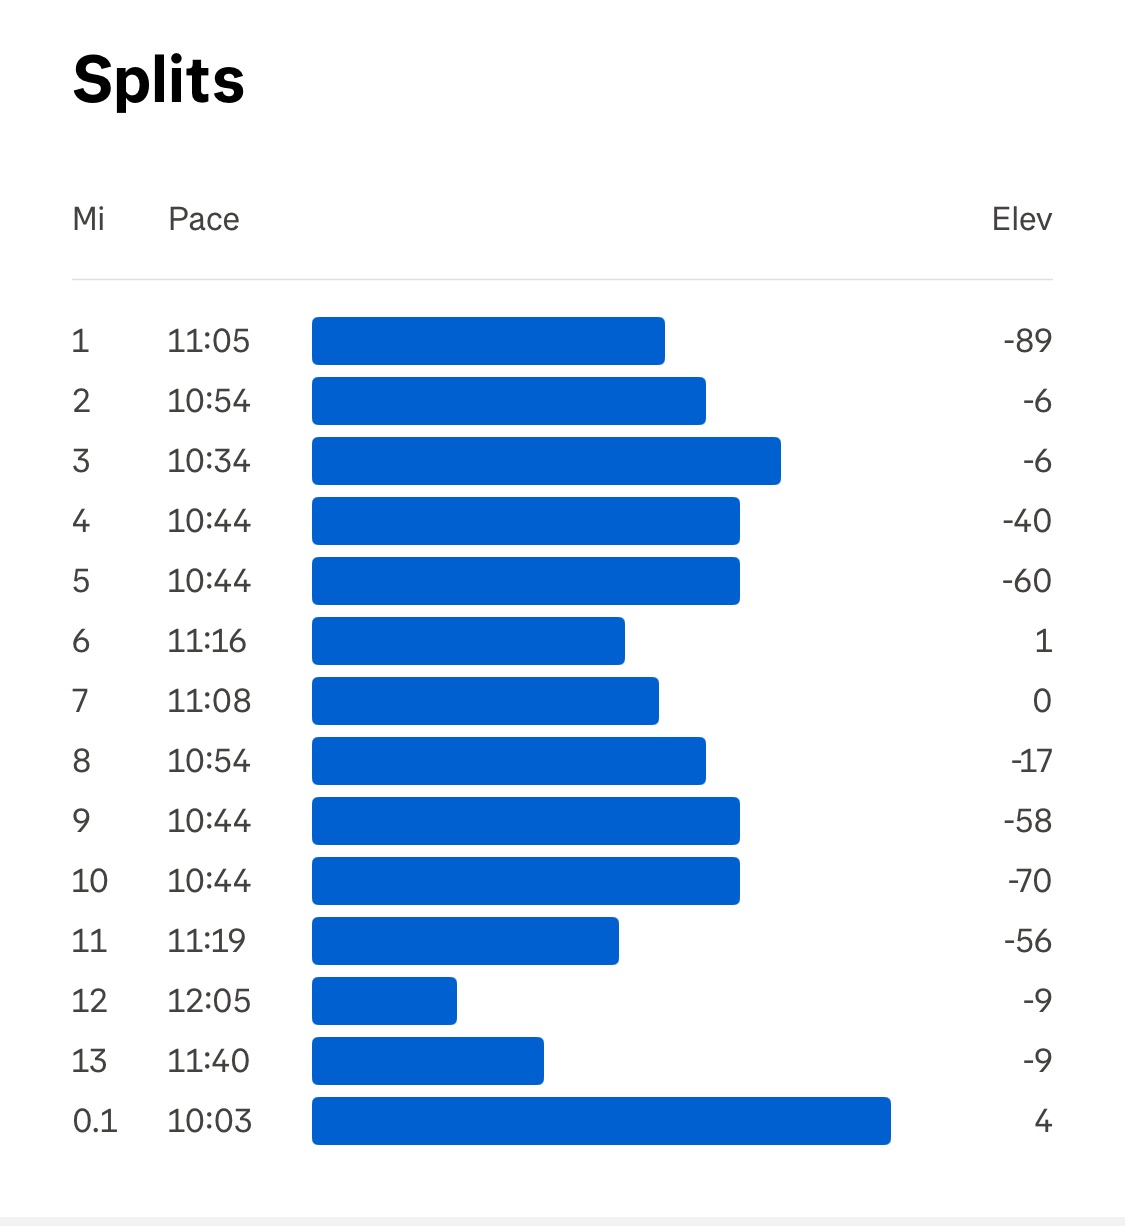The width and height of the screenshot is (1125, 1226).
Task: Select the mile 7 pace bar
Action: tap(485, 701)
